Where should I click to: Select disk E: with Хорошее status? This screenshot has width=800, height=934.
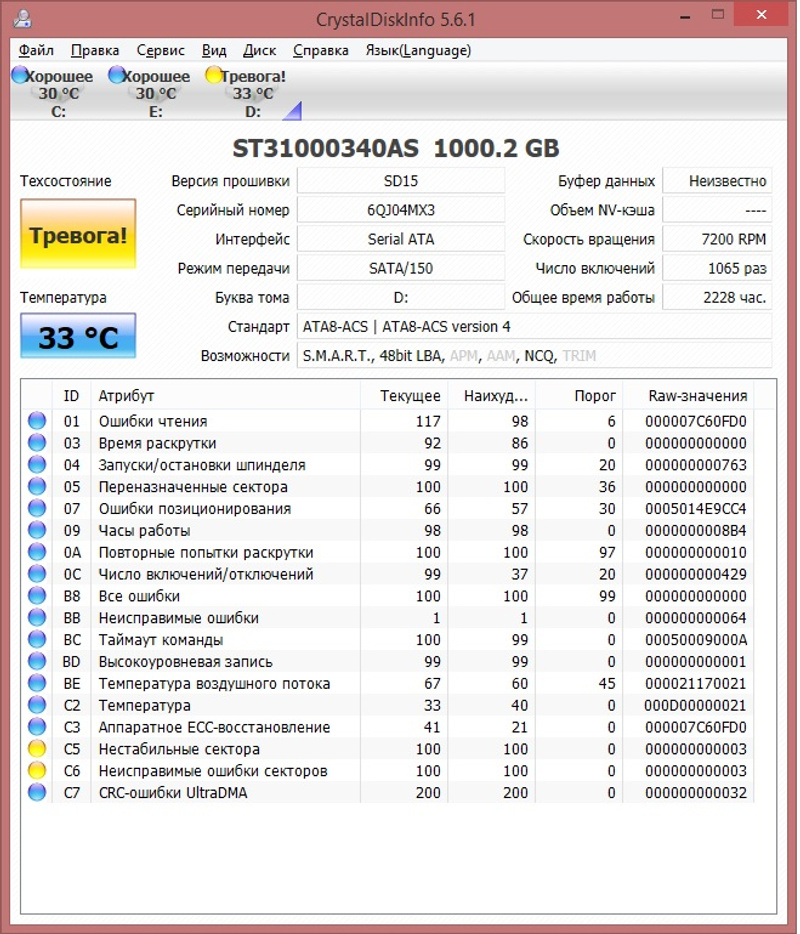(x=150, y=93)
